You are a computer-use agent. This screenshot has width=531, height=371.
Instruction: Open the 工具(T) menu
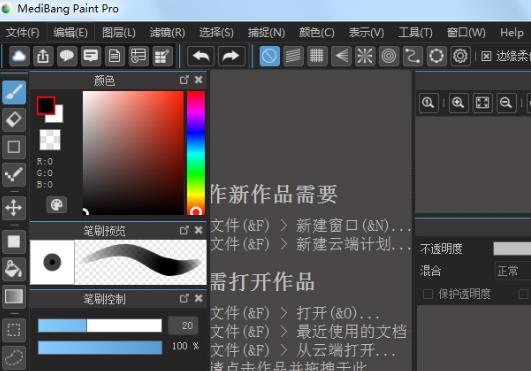[416, 32]
